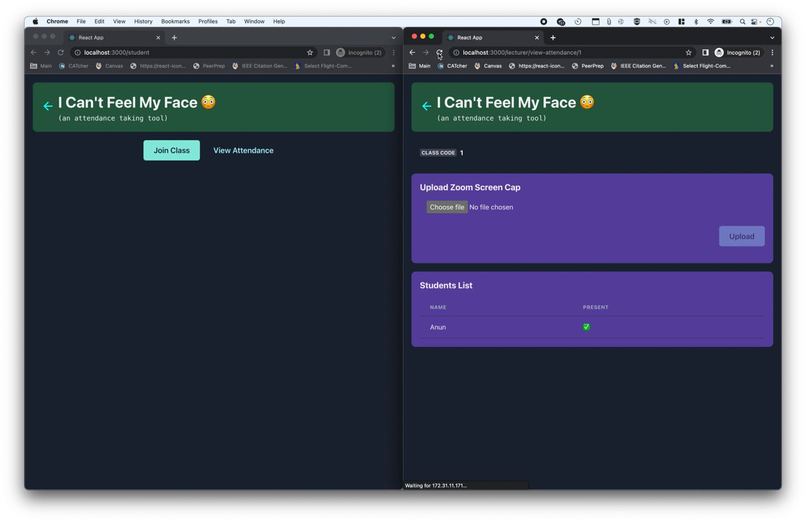This screenshot has height=522, width=806.
Task: Click the CLASS CODE badge
Action: pyautogui.click(x=438, y=153)
